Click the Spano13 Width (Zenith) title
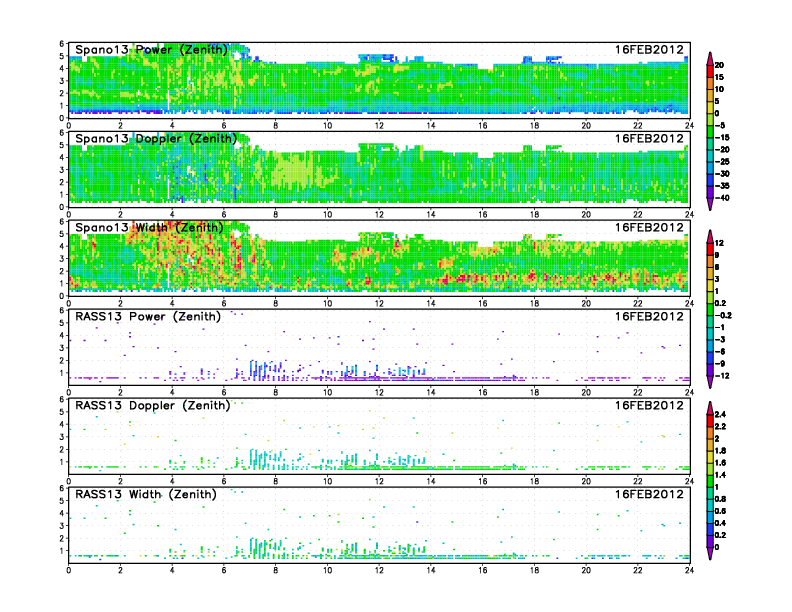The image size is (792, 612). pos(151,227)
